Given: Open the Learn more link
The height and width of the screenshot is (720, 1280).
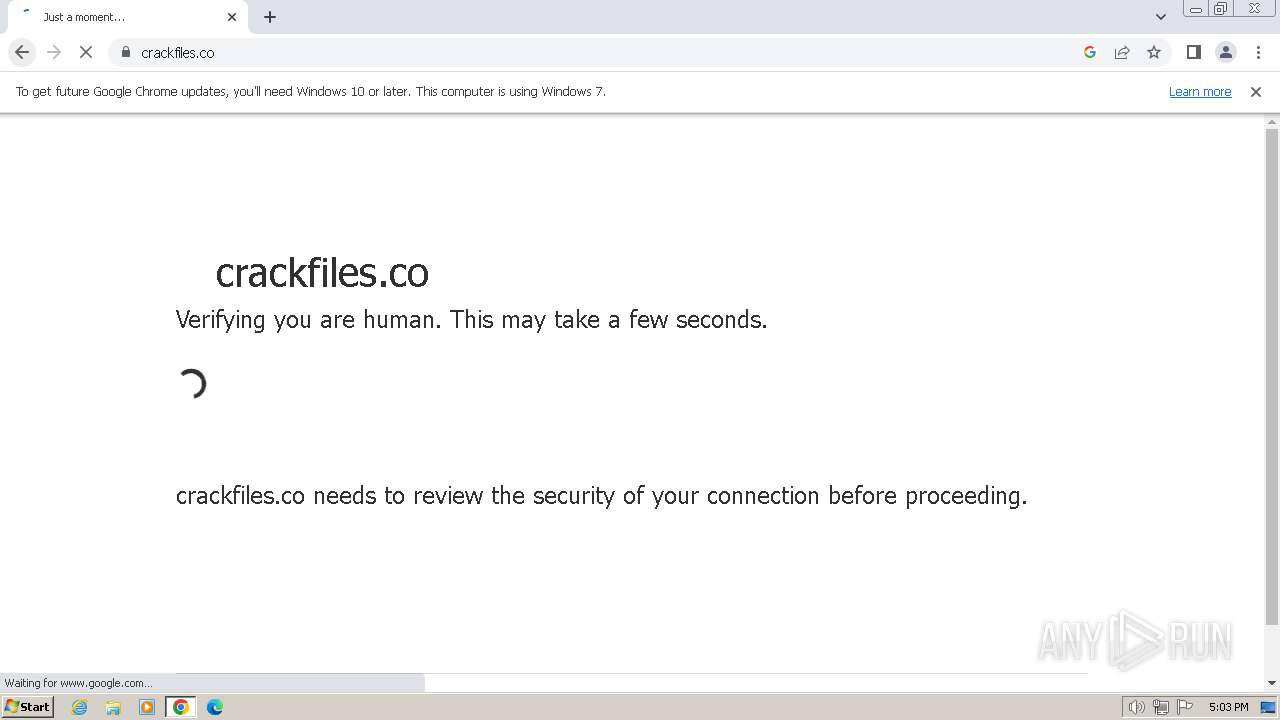Looking at the screenshot, I should point(1200,91).
